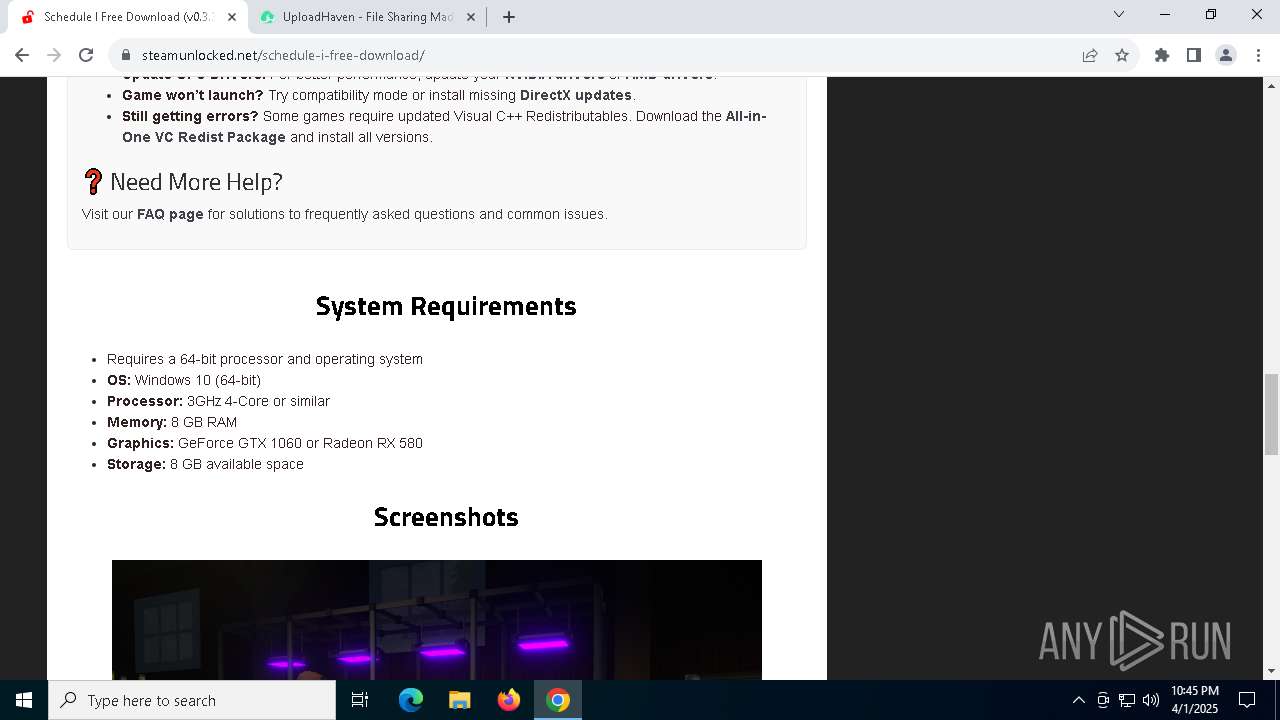Open the taskbar clock and date
Image resolution: width=1280 pixels, height=720 pixels.
point(1195,700)
